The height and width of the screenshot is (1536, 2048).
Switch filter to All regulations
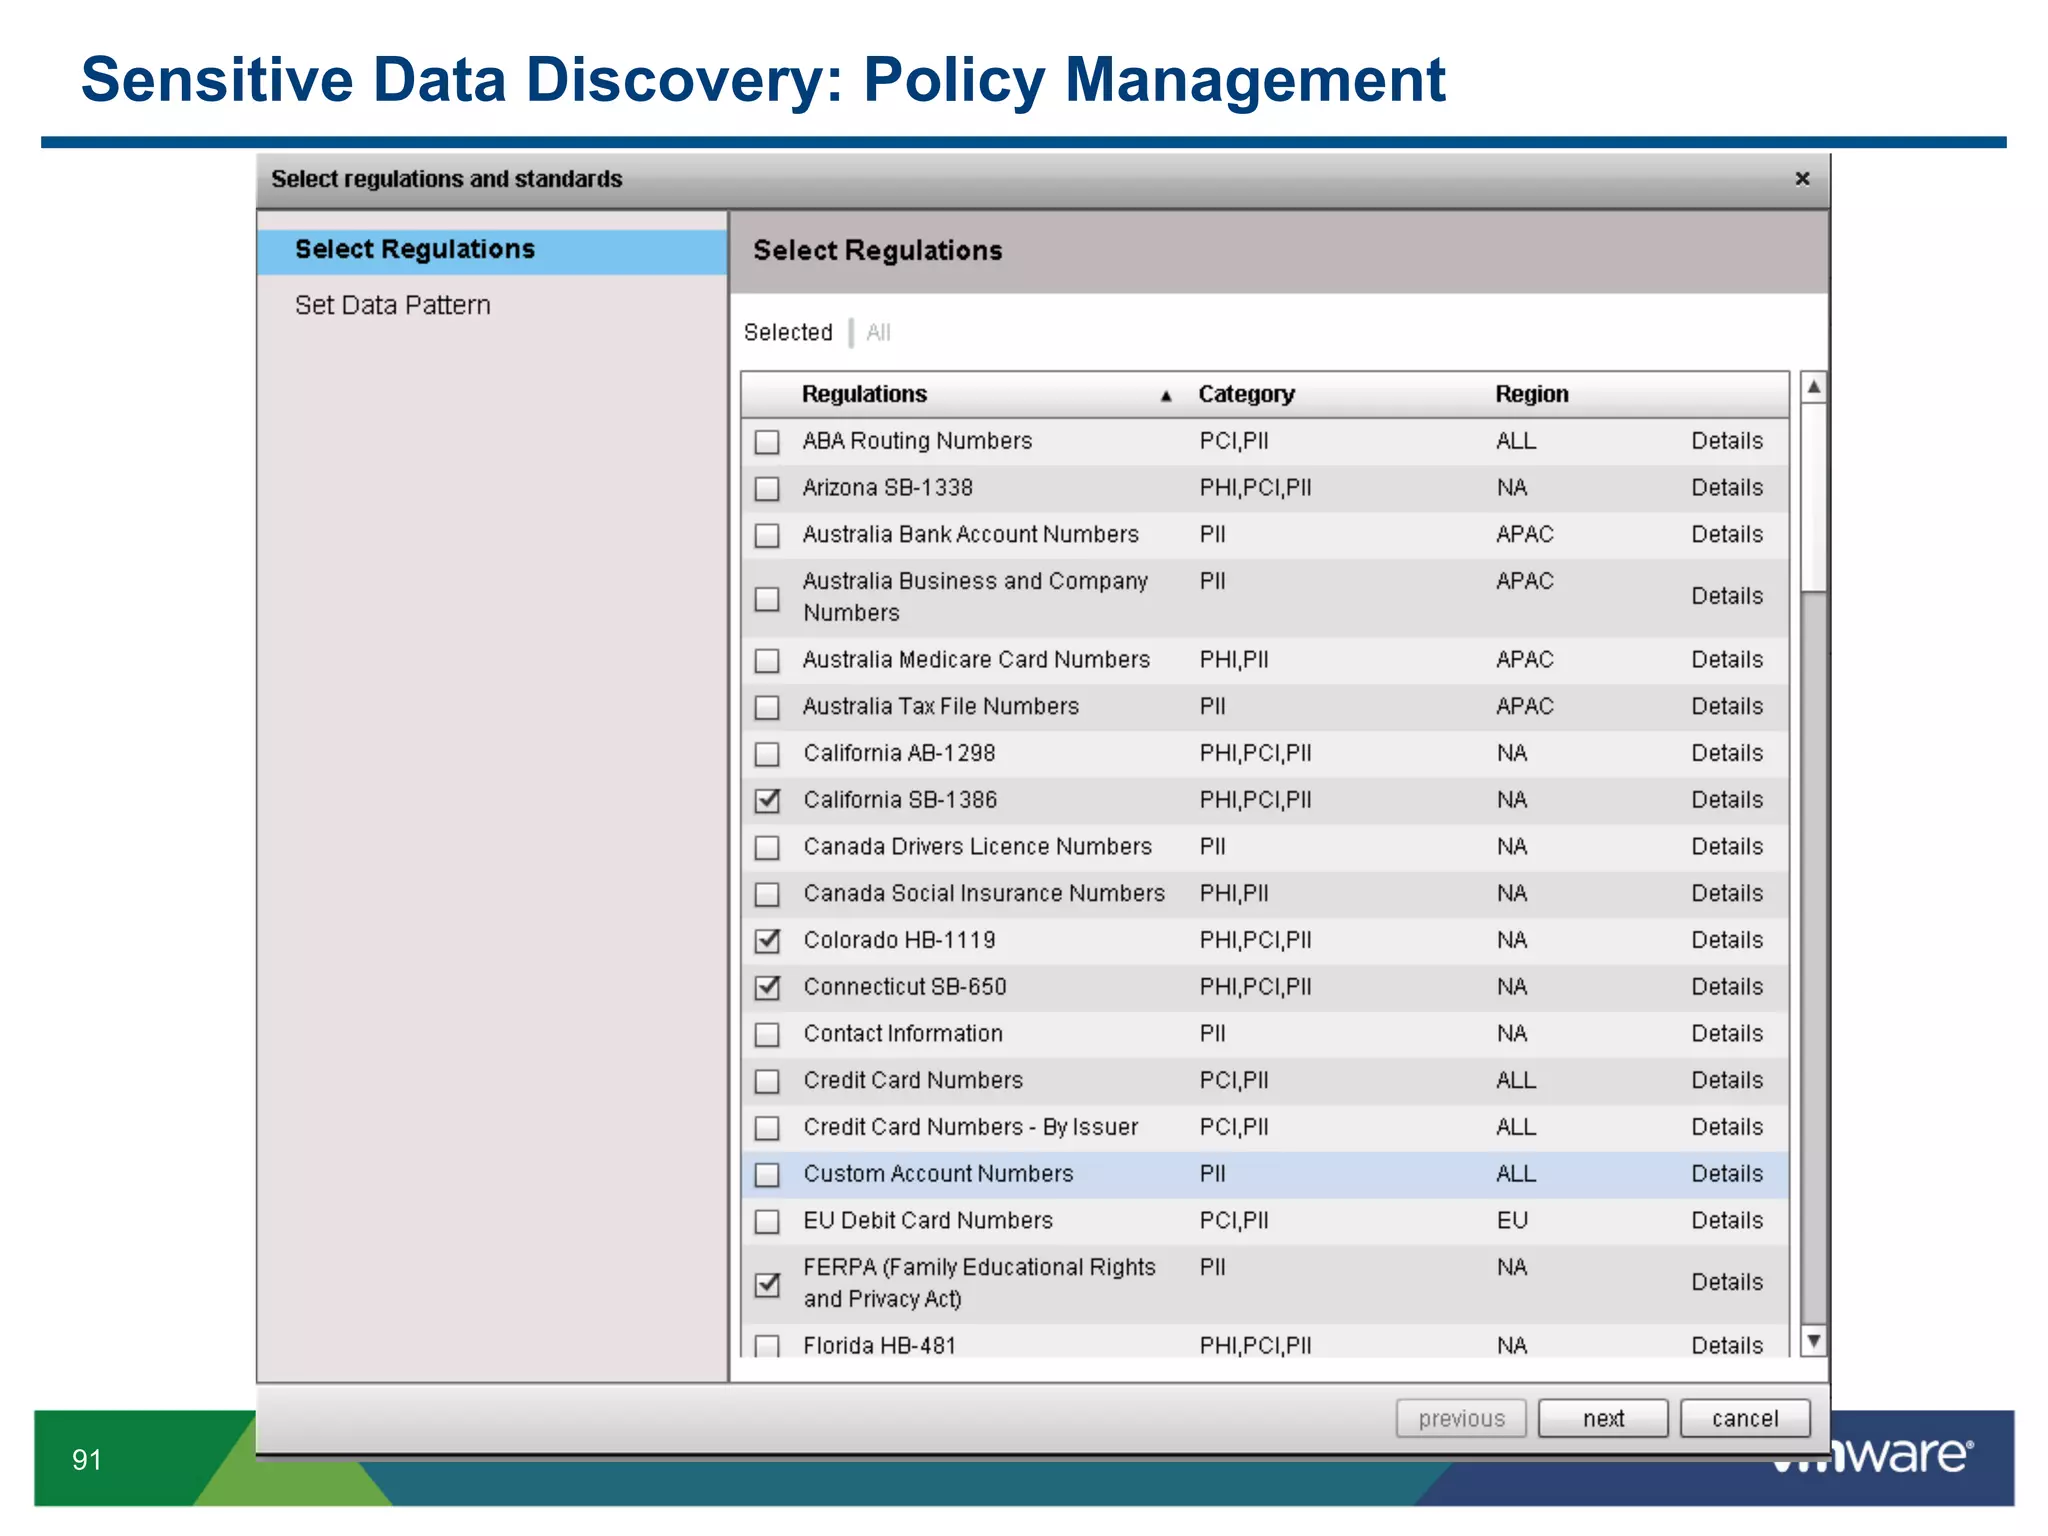(x=879, y=332)
